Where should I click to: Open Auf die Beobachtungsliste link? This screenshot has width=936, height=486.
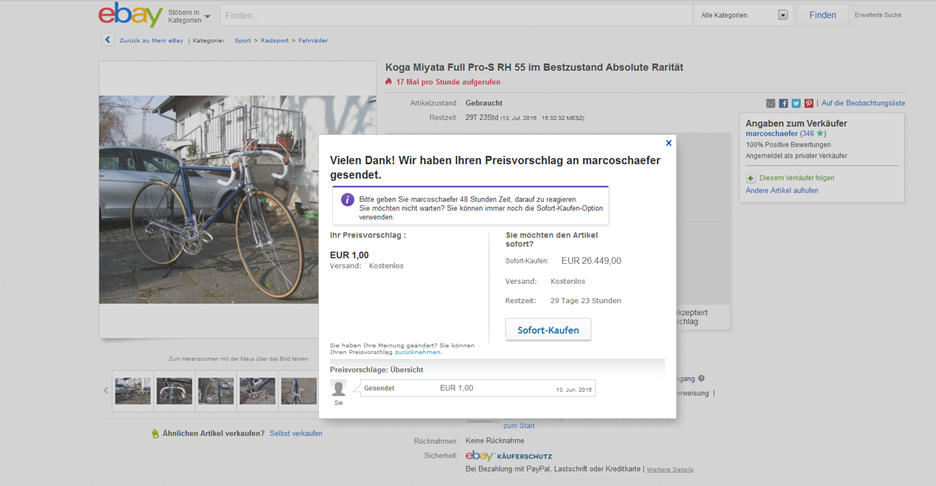pyautogui.click(x=863, y=103)
